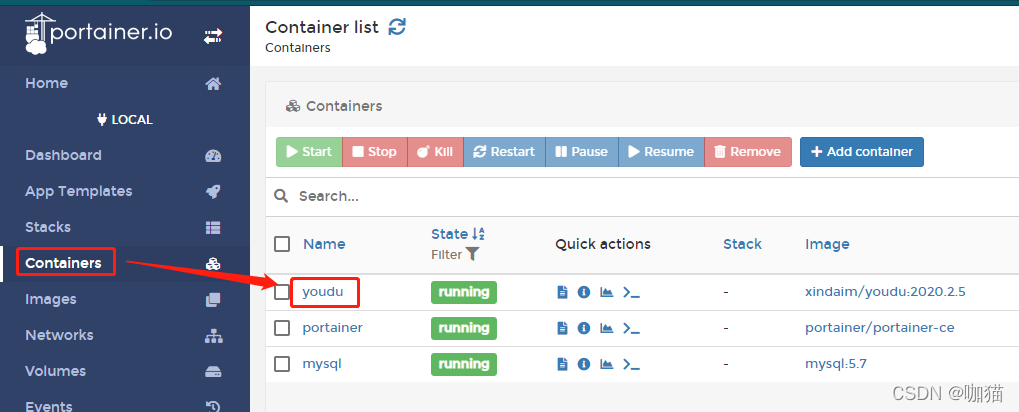Open image portainer/portainer-ce

point(880,328)
